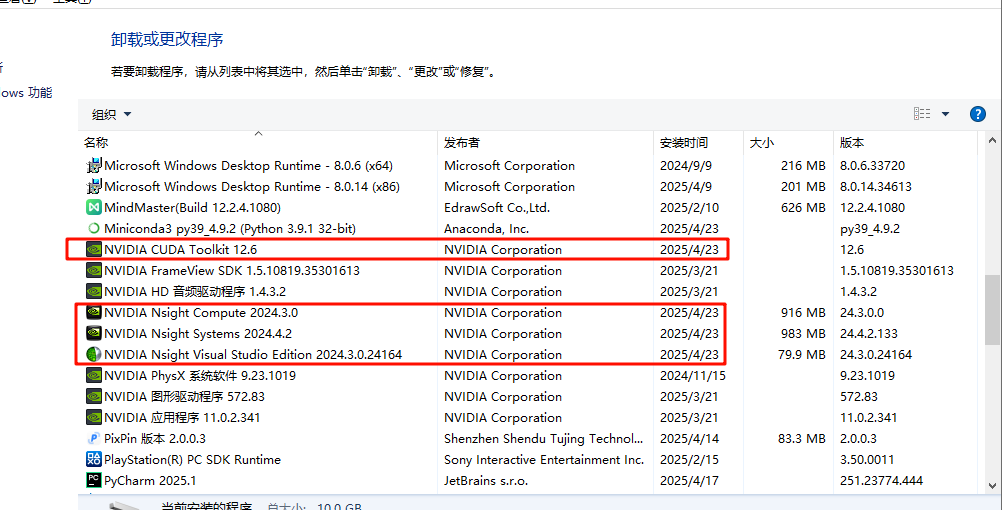The height and width of the screenshot is (510, 1002).
Task: Click size value 983 MB
Action: click(803, 334)
